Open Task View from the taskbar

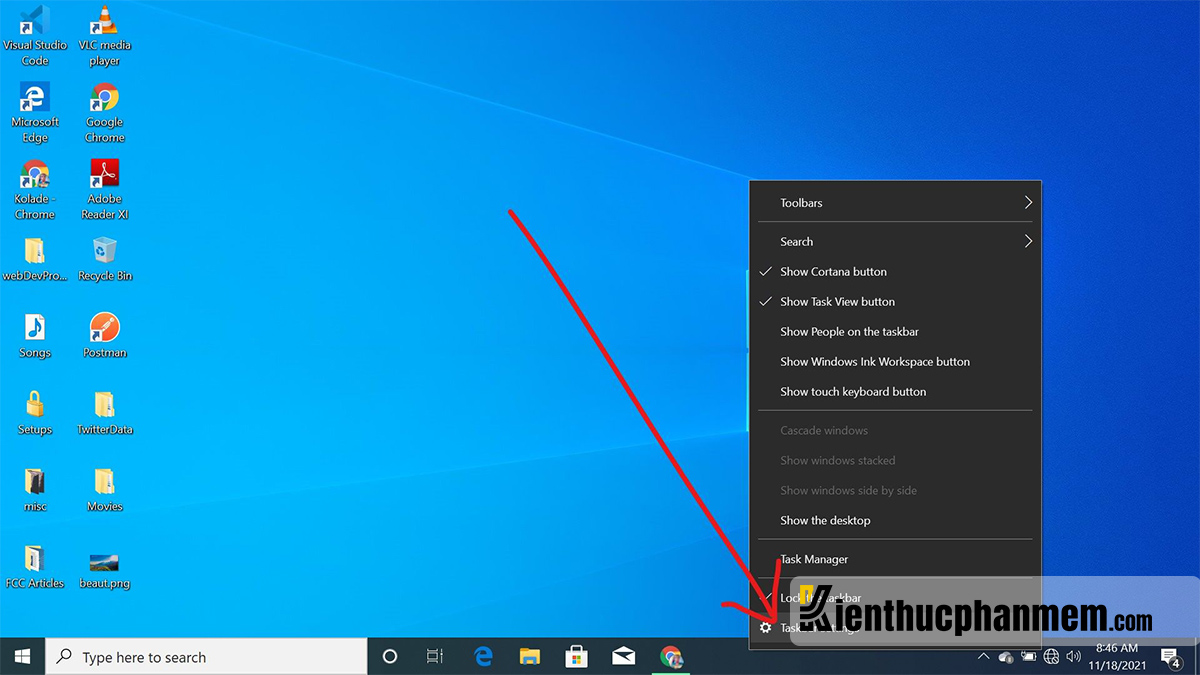(435, 656)
